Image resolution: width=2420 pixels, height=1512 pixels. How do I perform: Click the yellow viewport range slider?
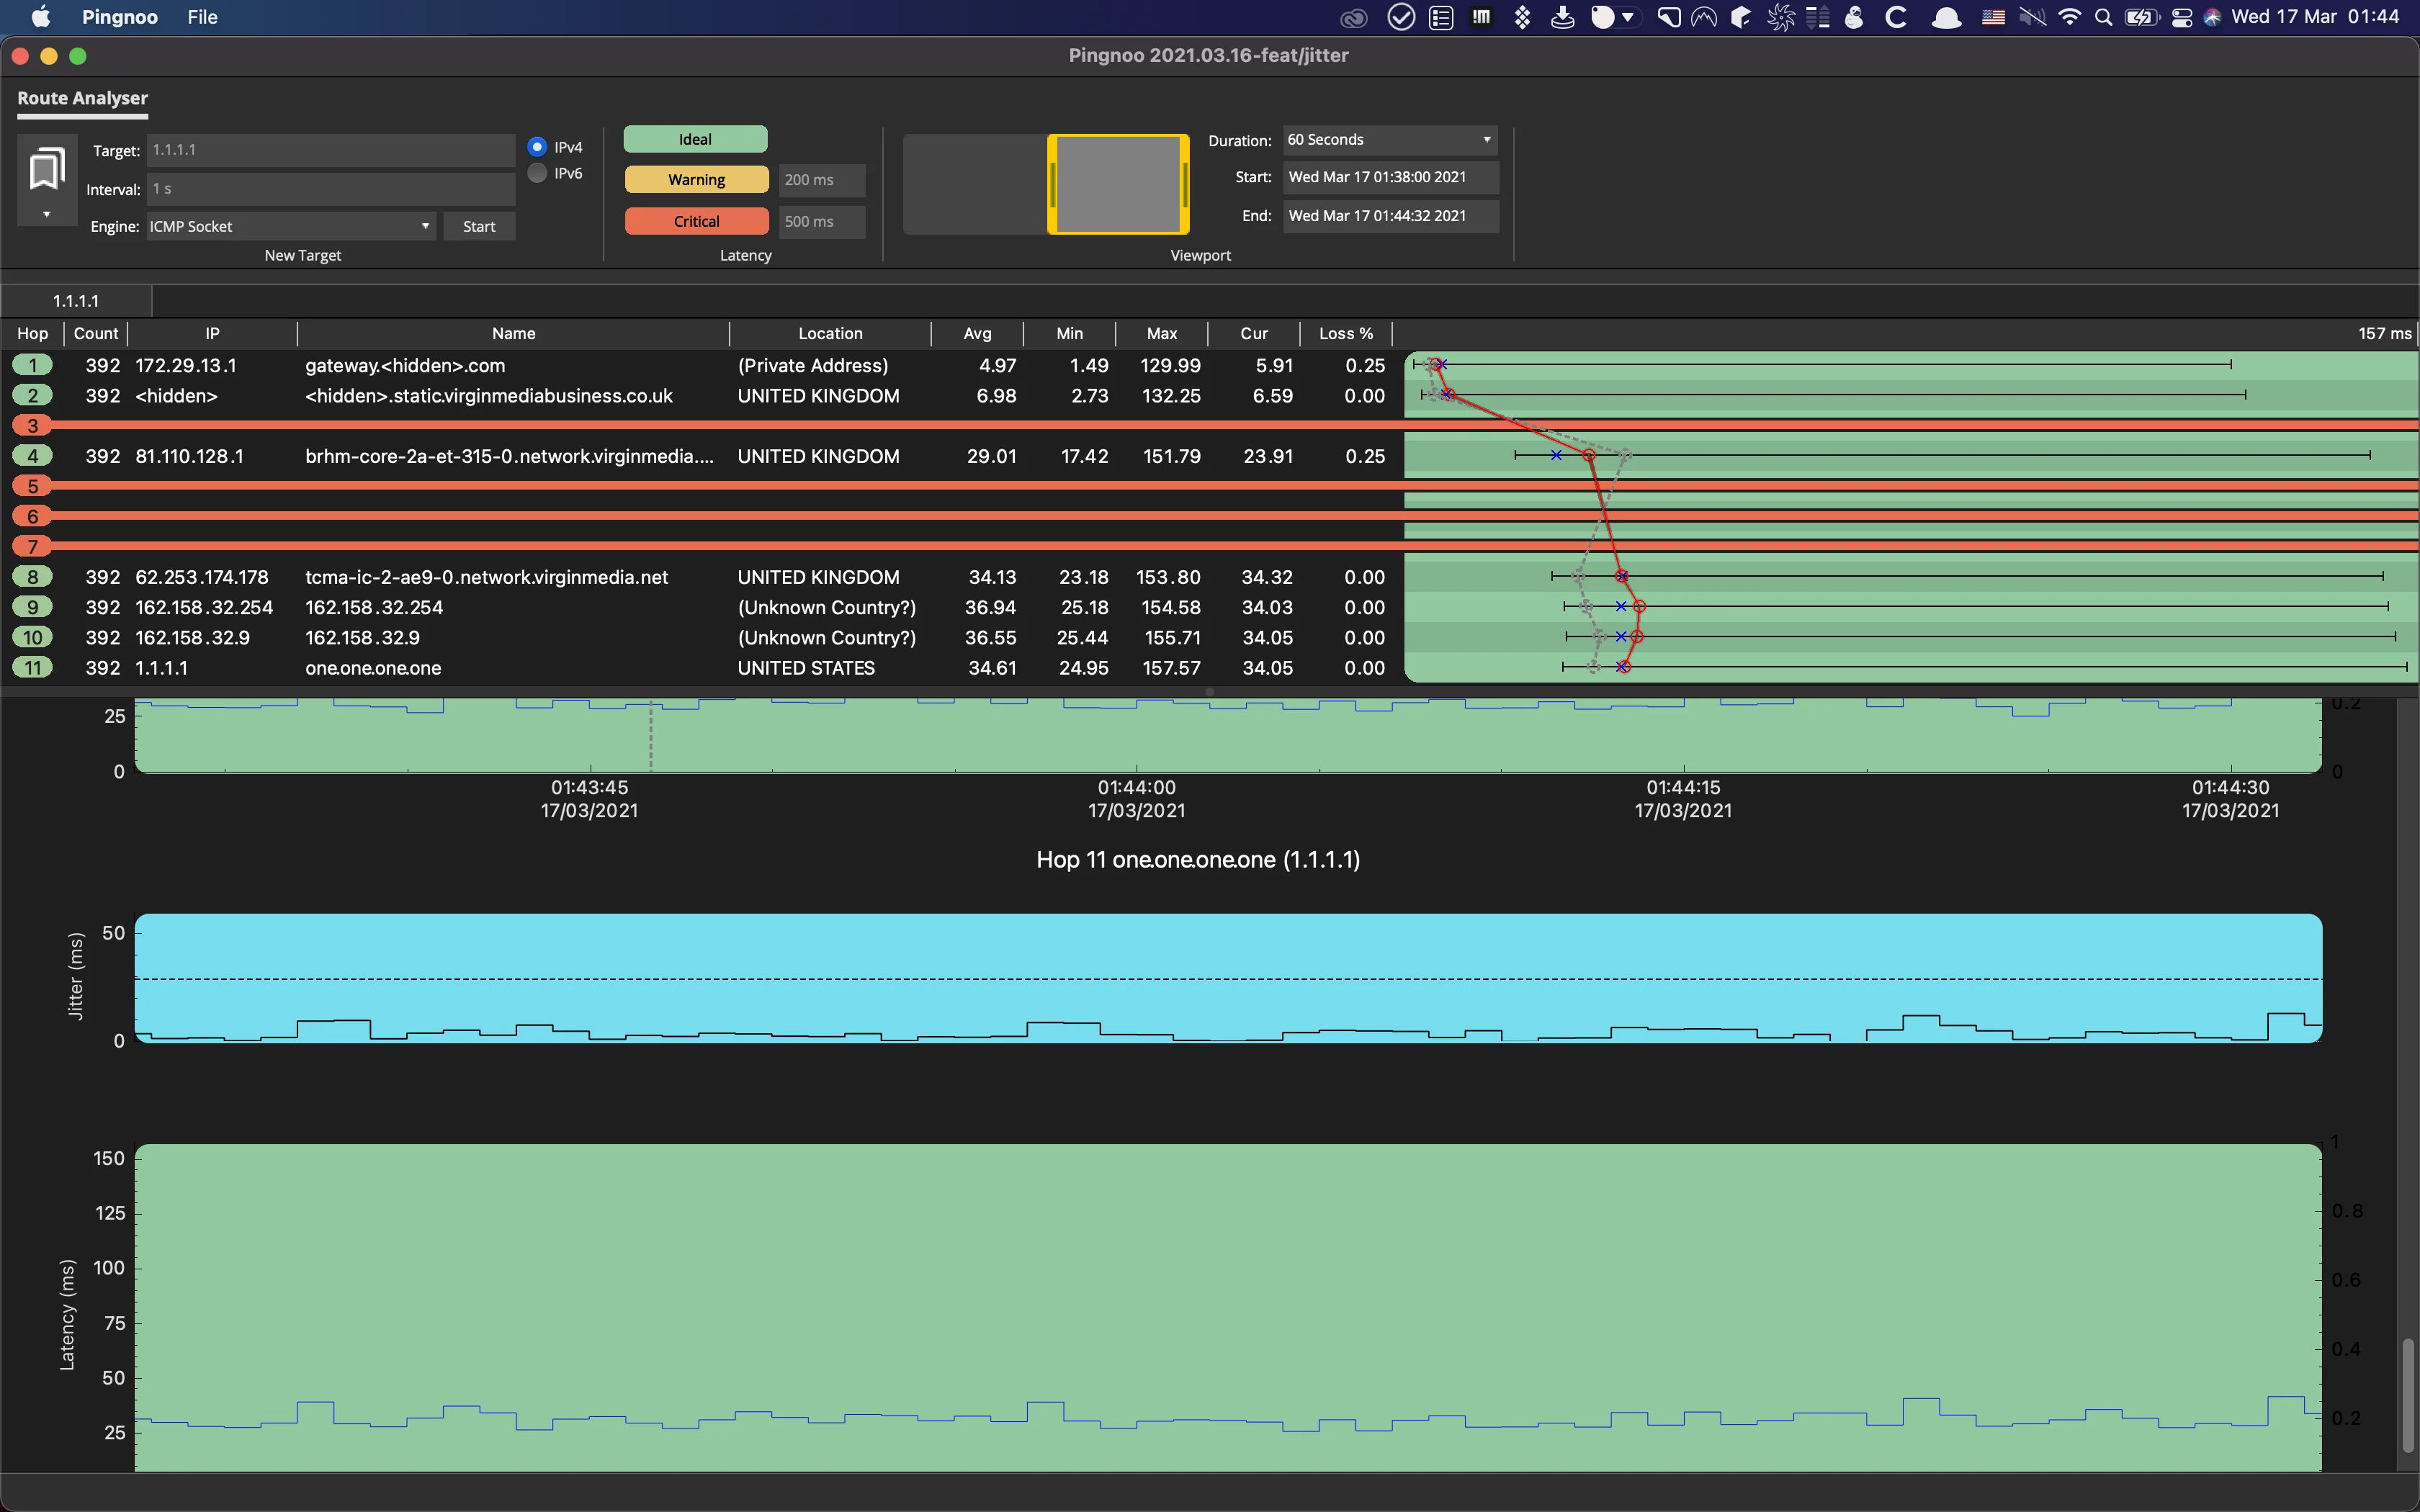(1118, 184)
